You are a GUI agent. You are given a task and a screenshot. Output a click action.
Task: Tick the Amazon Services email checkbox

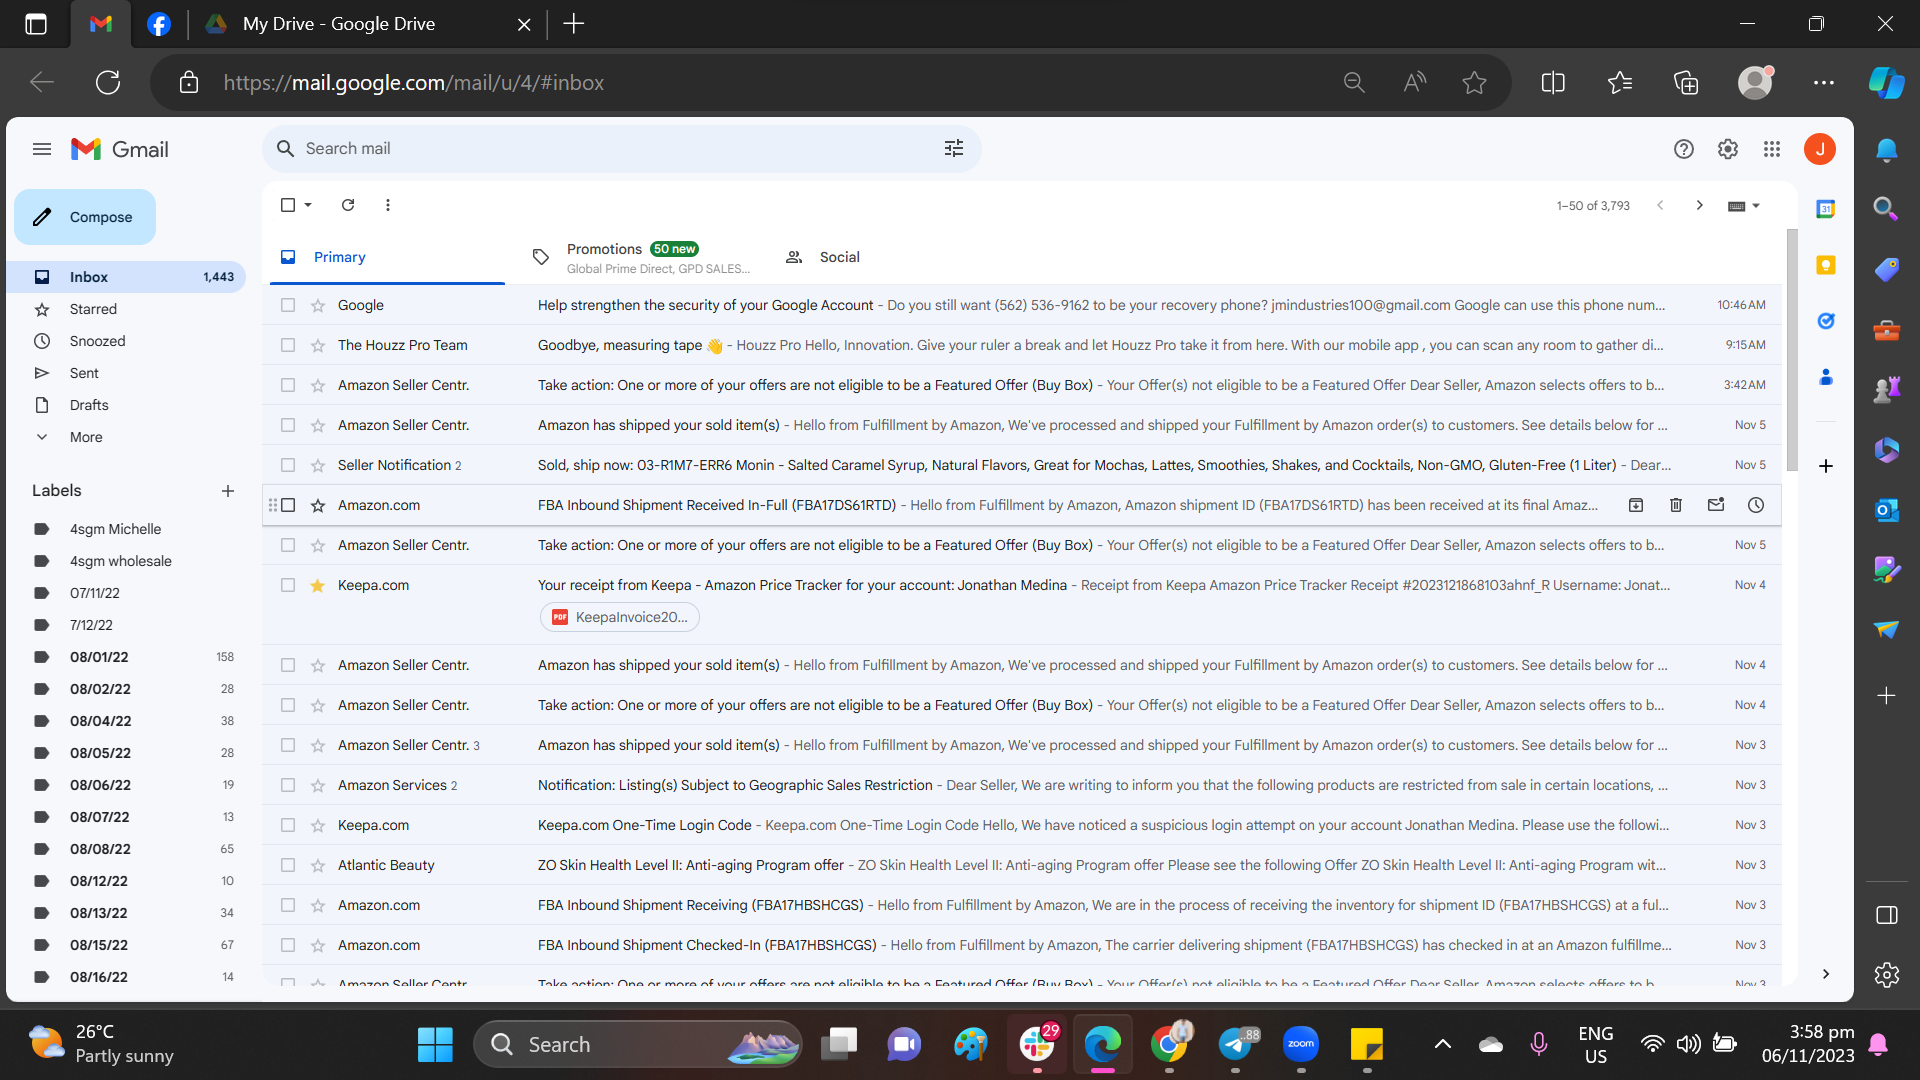pyautogui.click(x=288, y=785)
